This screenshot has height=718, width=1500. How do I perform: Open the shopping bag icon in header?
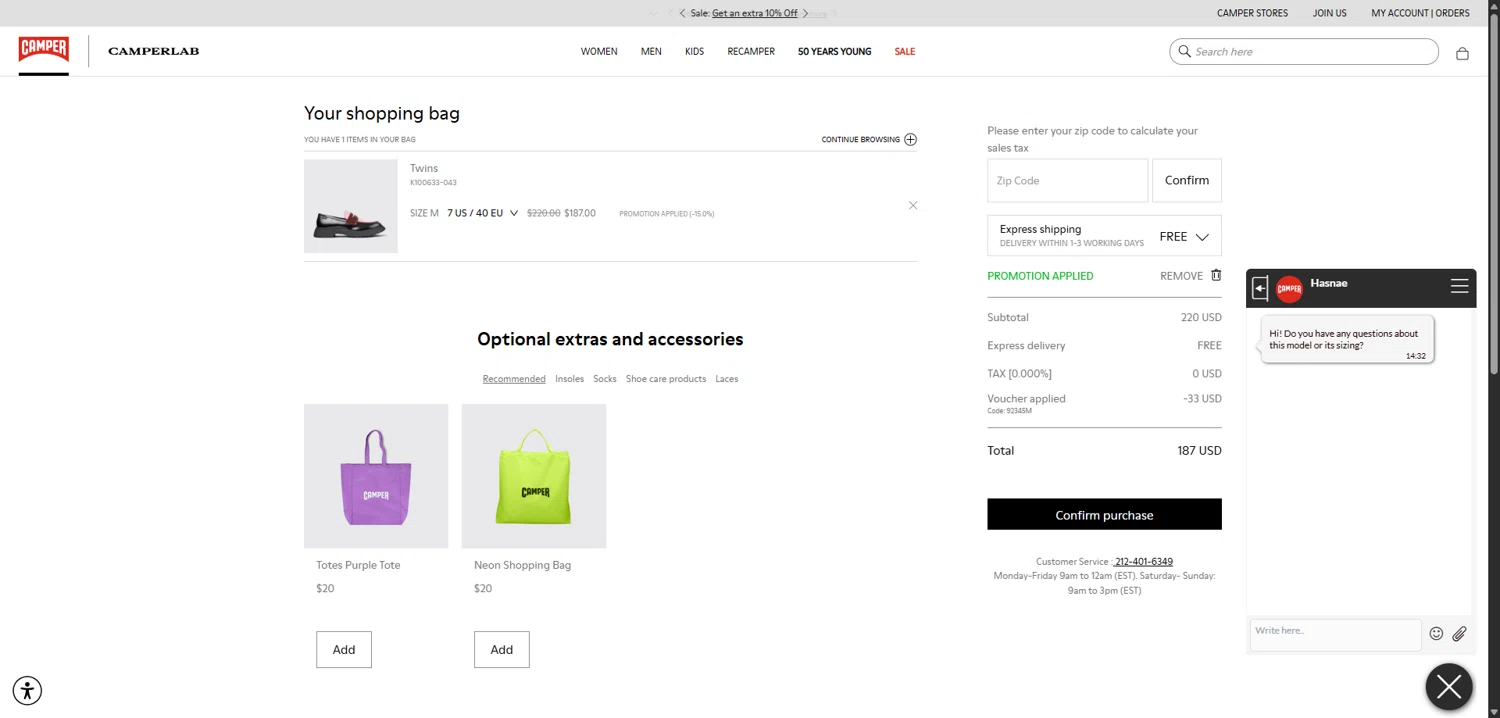coord(1462,53)
